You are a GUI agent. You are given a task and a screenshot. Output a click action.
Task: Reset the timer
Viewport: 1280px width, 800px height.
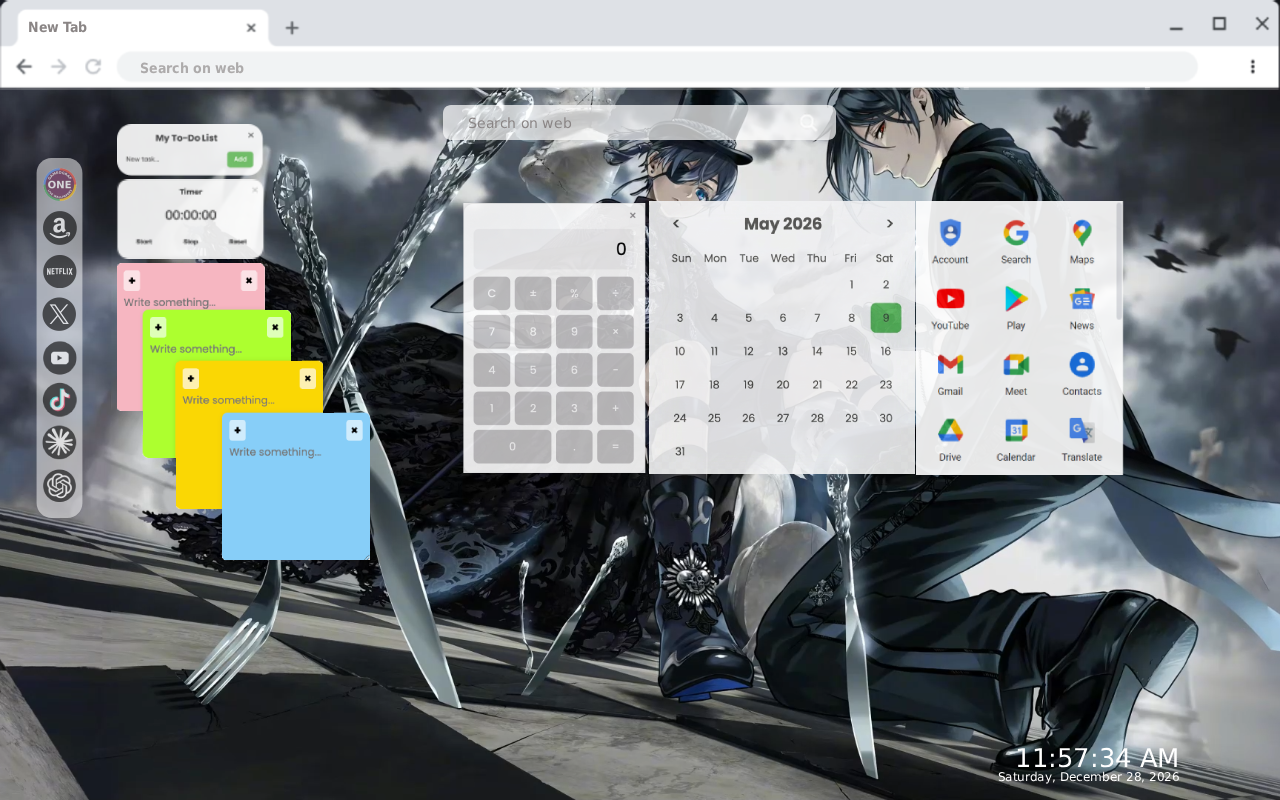pos(238,241)
